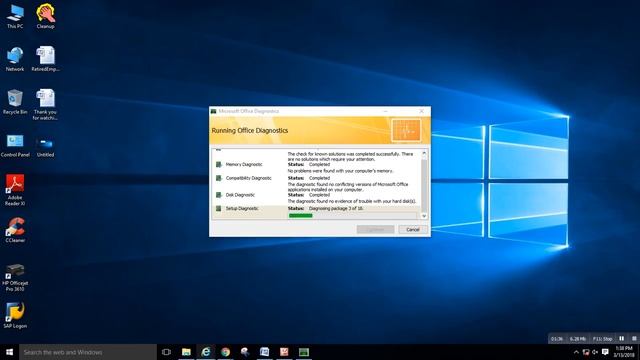Minimize the Office Diagnostics window
The image size is (640, 360).
tap(385, 111)
